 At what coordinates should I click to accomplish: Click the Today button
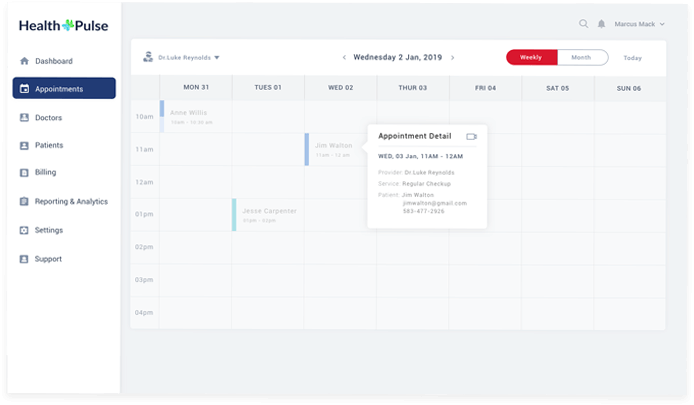click(632, 58)
